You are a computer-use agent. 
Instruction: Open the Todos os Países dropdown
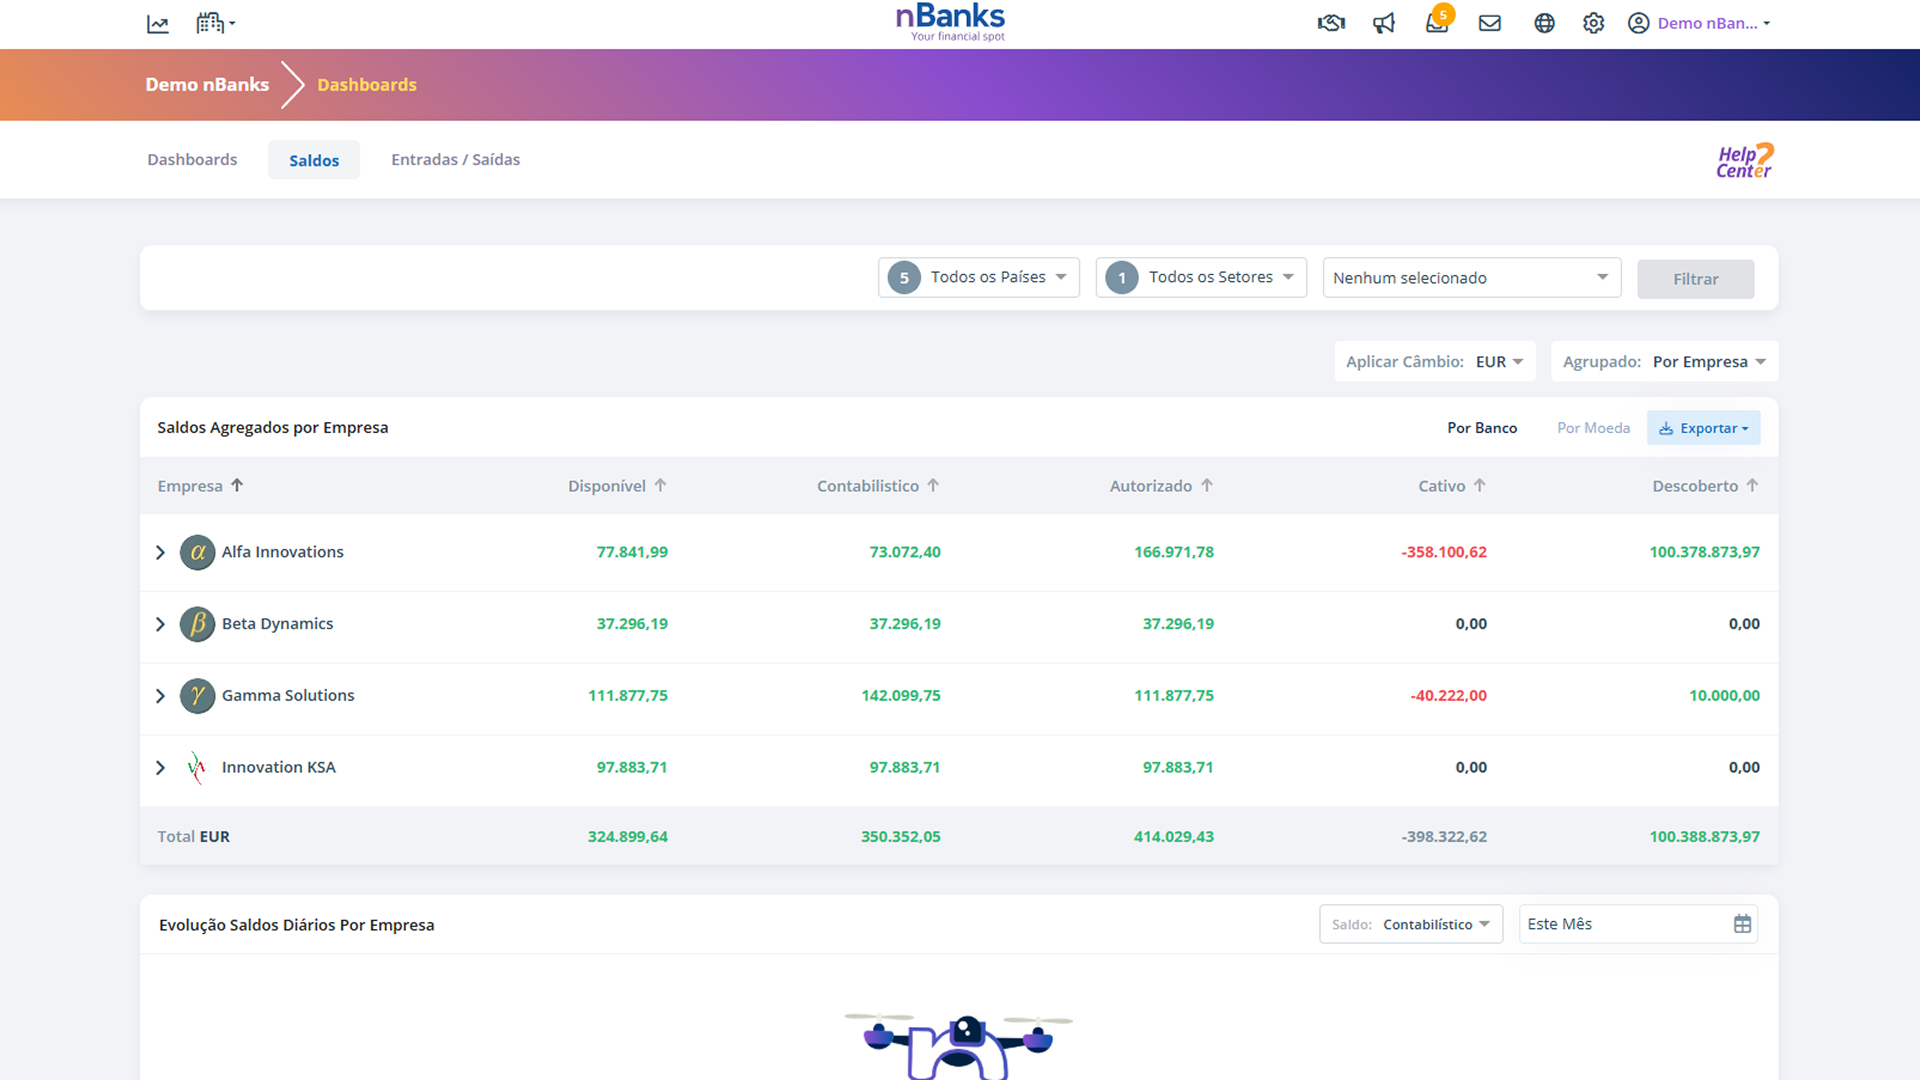click(978, 278)
